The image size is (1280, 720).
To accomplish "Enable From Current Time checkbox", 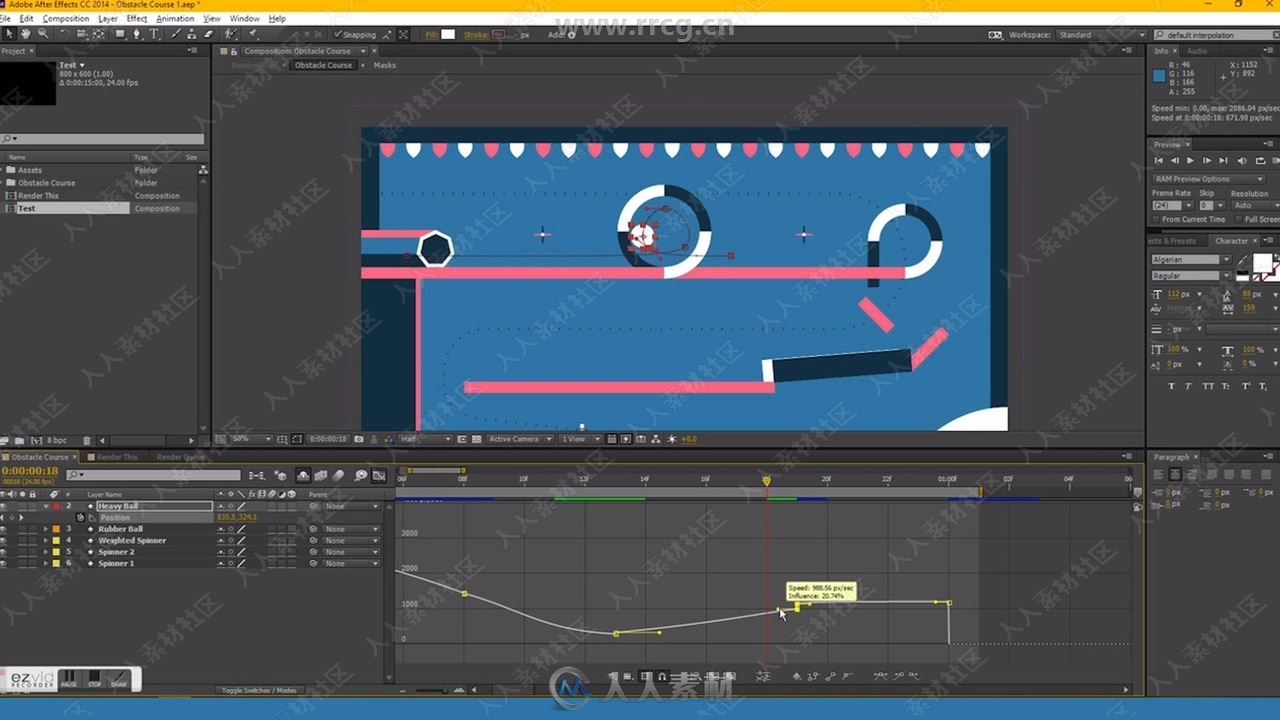I will [x=1156, y=219].
